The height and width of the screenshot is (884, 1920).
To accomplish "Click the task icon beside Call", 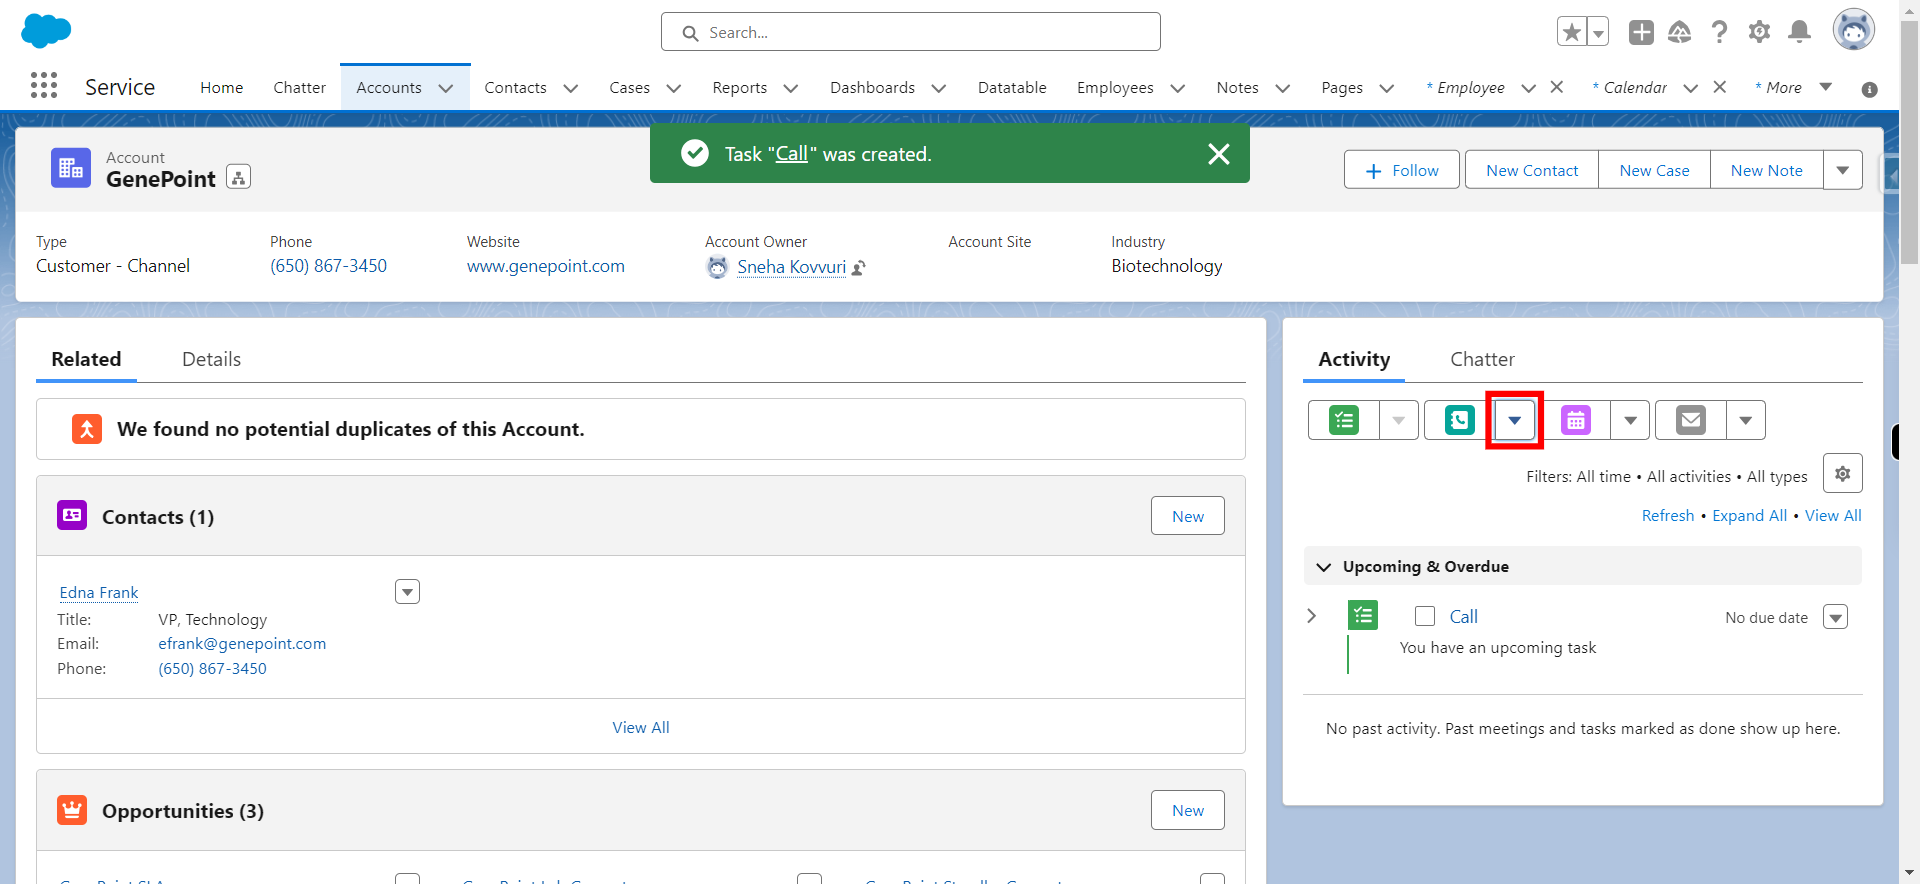I will click(1362, 615).
